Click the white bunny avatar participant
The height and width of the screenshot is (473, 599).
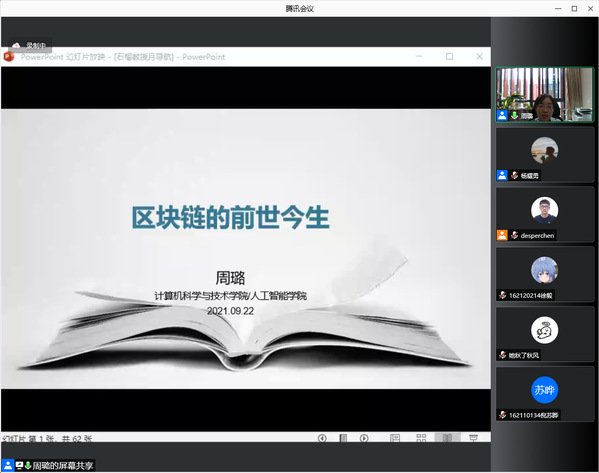tap(544, 330)
